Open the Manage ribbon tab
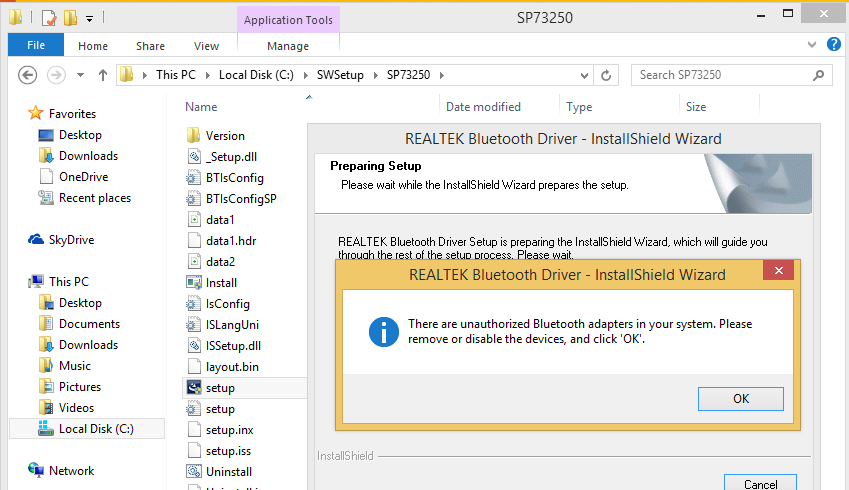849x490 pixels. (x=288, y=46)
